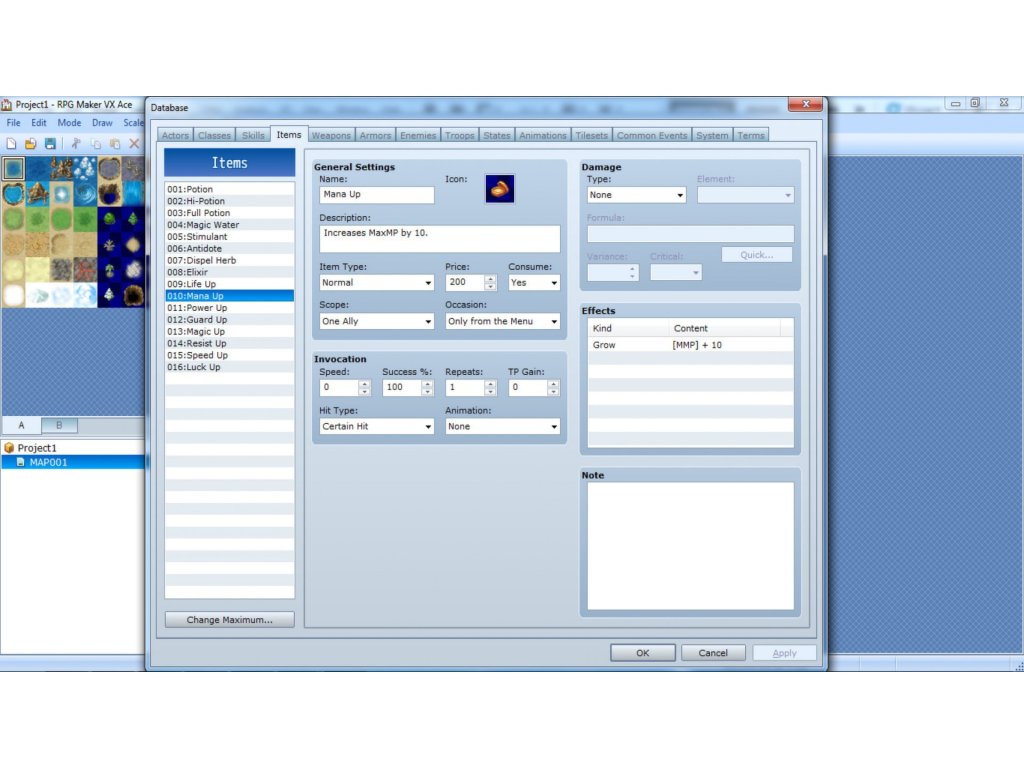
Task: Change the Mana Up item icon
Action: [x=500, y=189]
